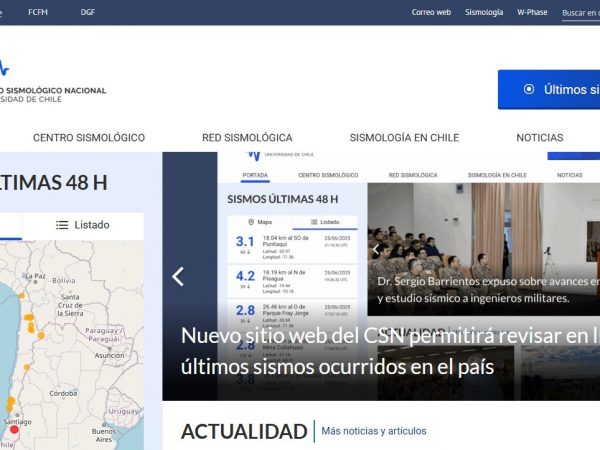Screen dimensions: 600x450
Task: Open the FCFM link in top bar
Action: (38, 12)
